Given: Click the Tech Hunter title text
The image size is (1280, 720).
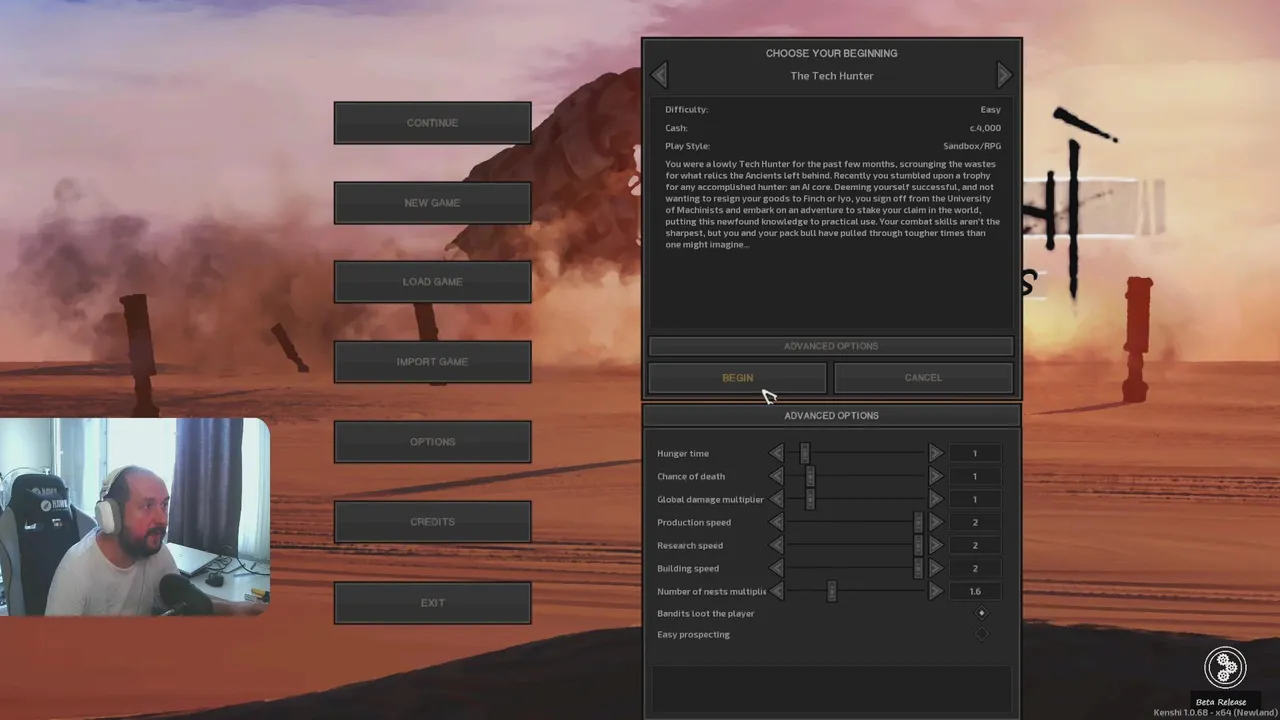Looking at the screenshot, I should coord(832,76).
